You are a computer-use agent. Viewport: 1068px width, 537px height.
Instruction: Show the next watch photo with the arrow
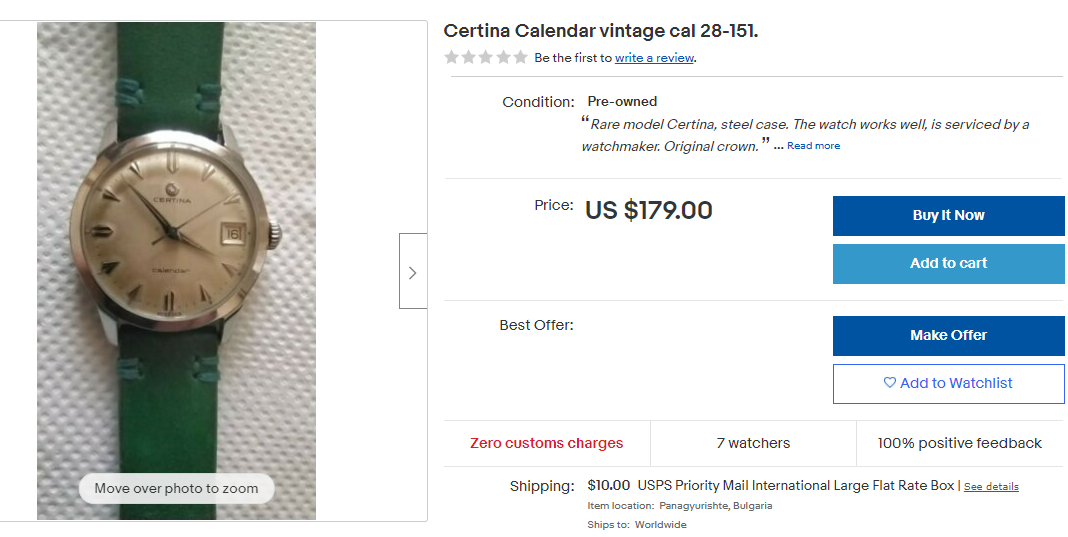tap(412, 271)
